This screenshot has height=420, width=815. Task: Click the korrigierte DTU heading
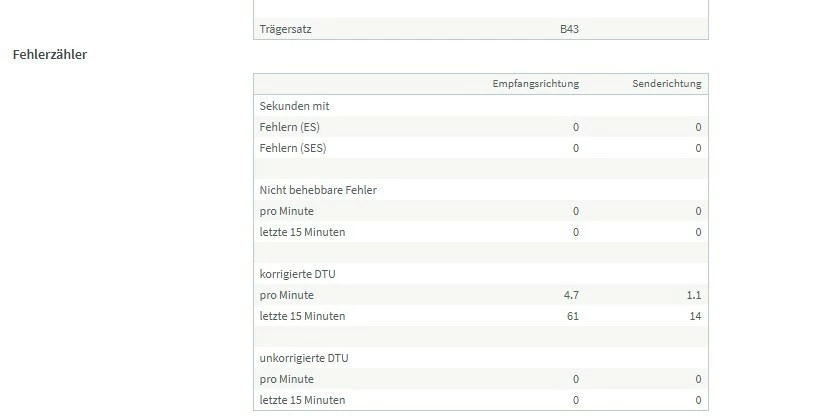[x=297, y=274]
